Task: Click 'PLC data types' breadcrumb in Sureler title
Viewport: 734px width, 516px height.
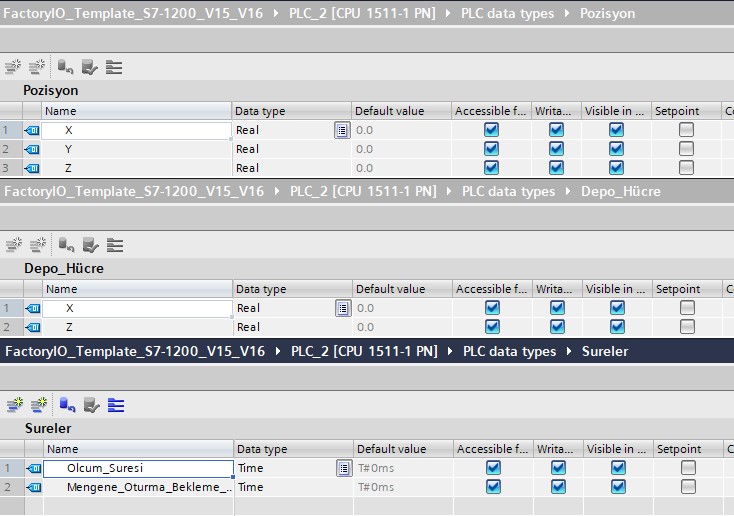Action: click(508, 351)
